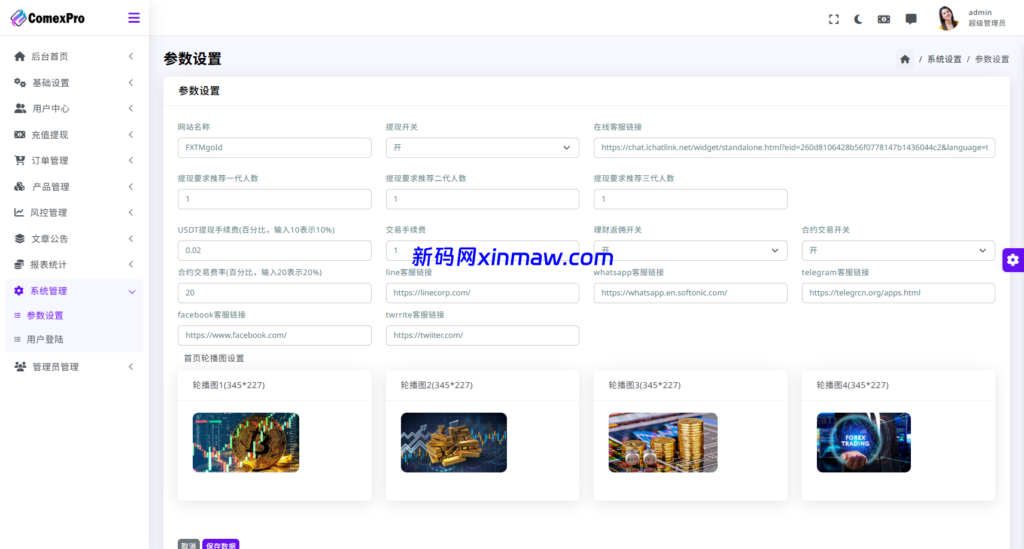The width and height of the screenshot is (1024, 549).
Task: Click list icon beside 参数设置 submenu
Action: pyautogui.click(x=17, y=315)
